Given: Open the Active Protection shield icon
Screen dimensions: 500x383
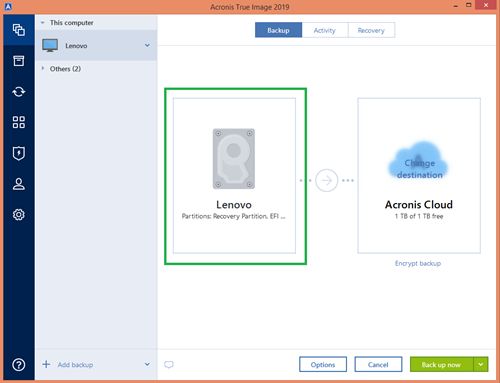Looking at the screenshot, I should point(19,153).
